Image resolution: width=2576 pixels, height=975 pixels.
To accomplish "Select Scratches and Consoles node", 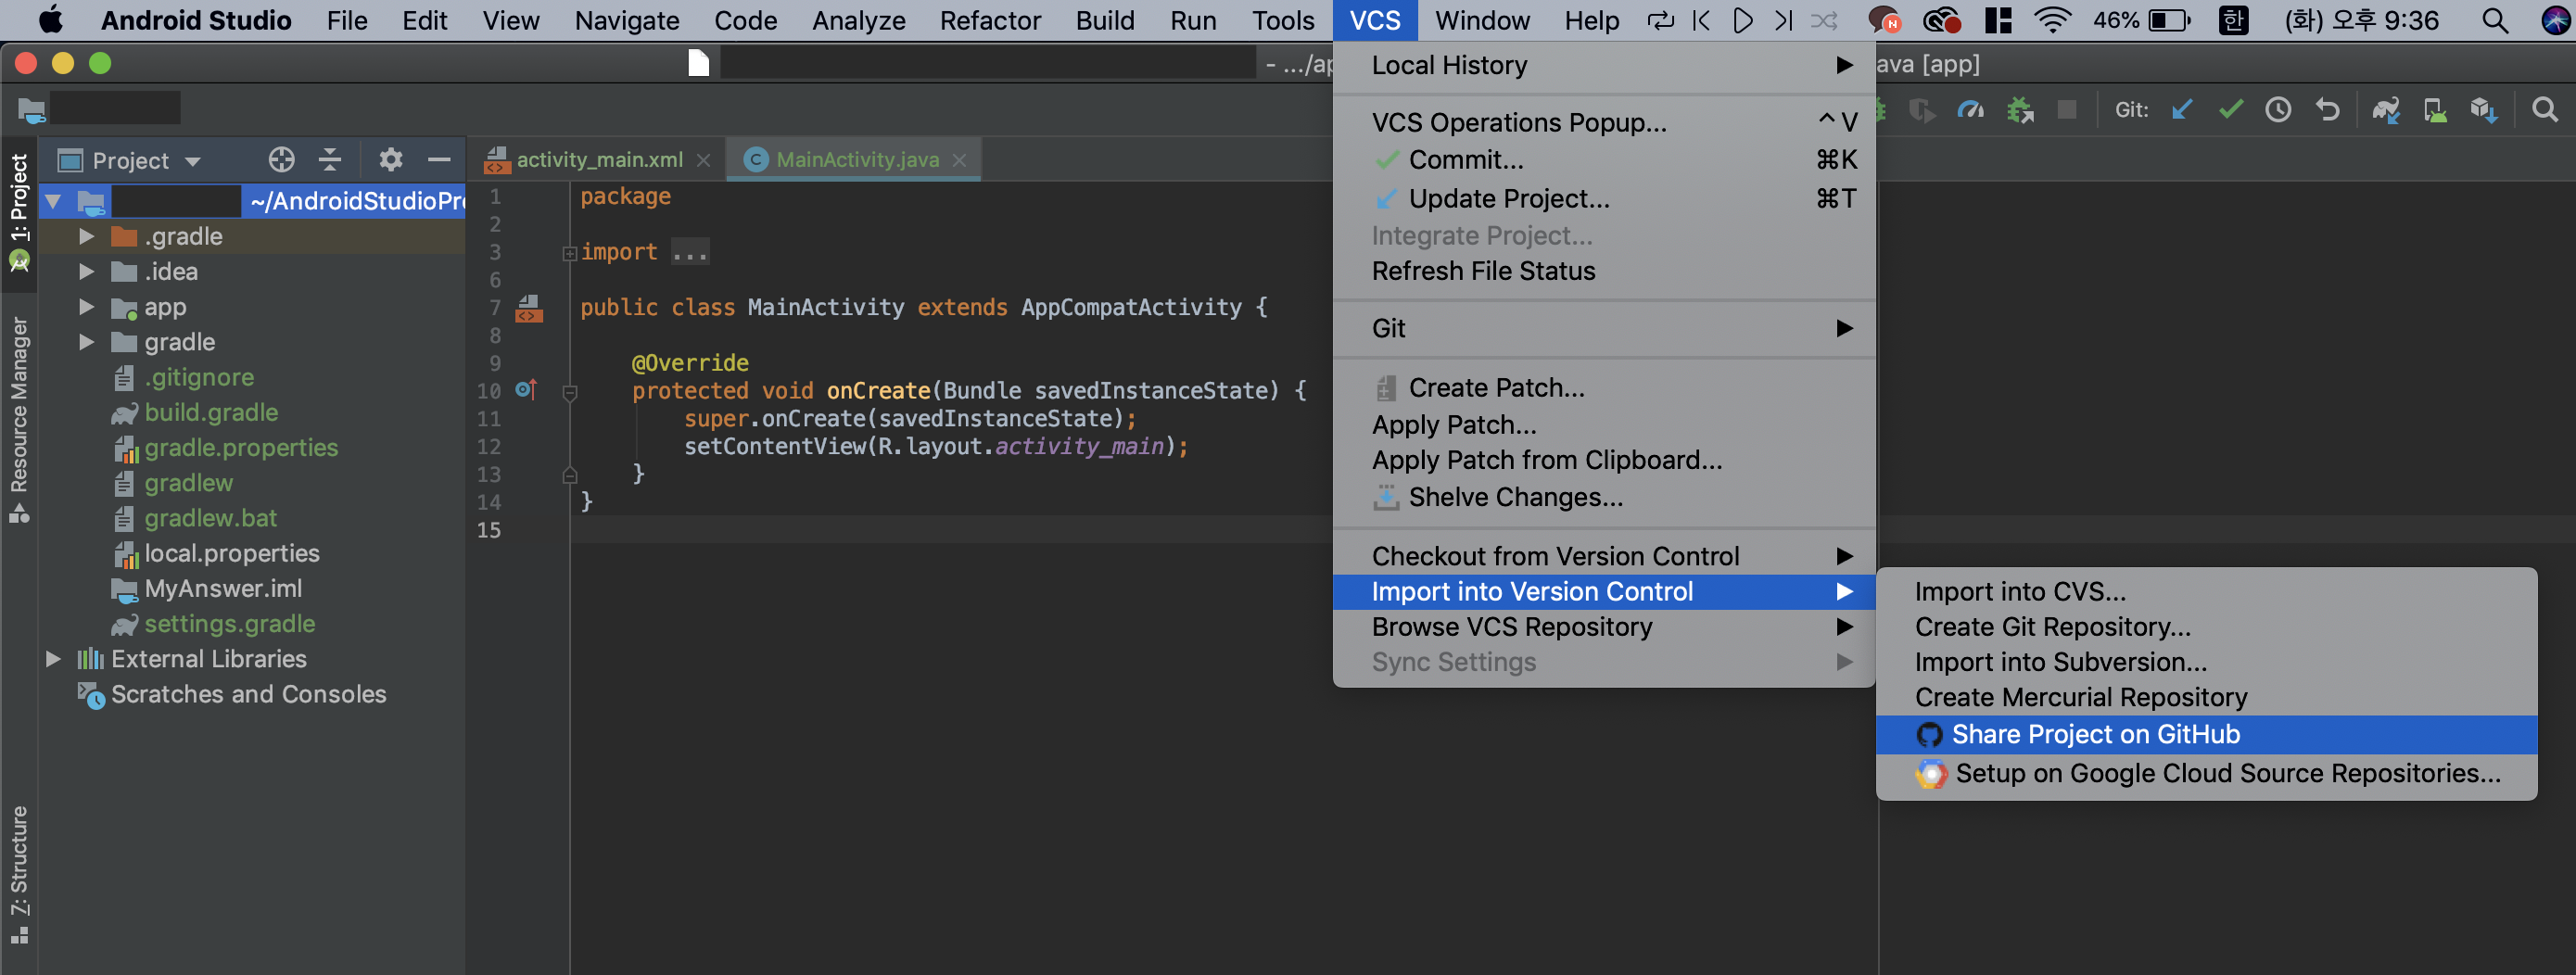I will [x=248, y=694].
